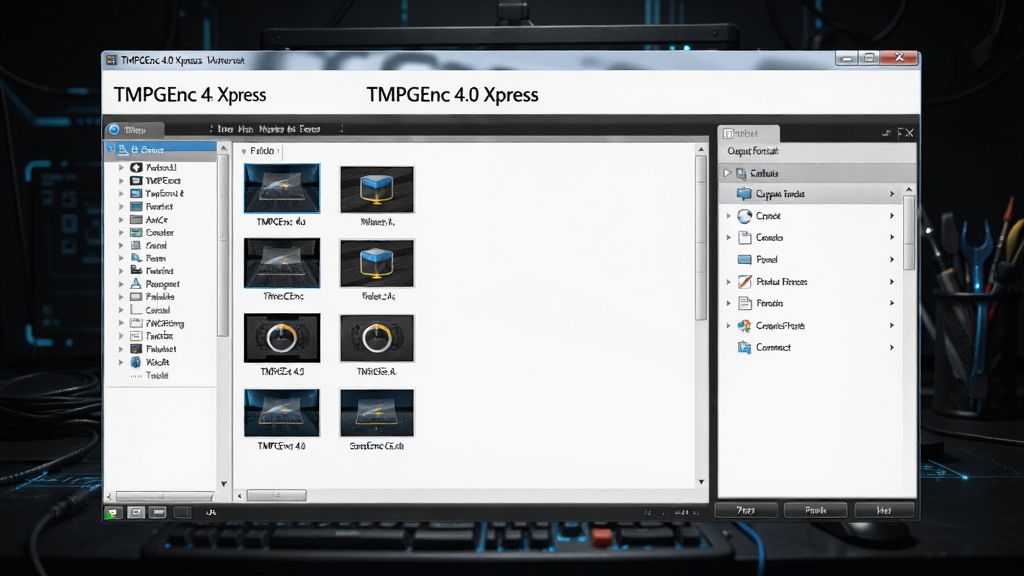Viewport: 1024px width, 576px height.
Task: Expand the Fatudact tree node
Action: click(121, 349)
